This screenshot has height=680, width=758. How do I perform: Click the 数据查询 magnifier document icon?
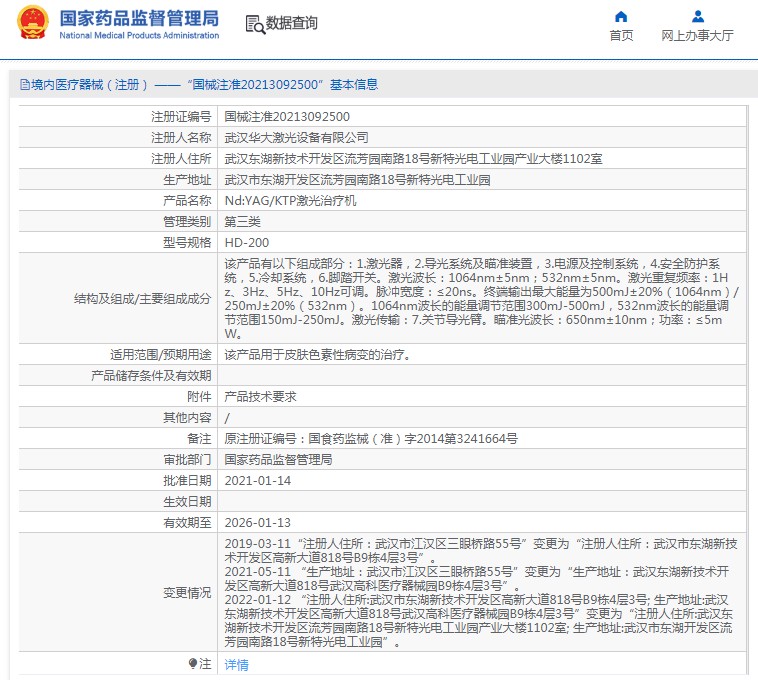(254, 24)
